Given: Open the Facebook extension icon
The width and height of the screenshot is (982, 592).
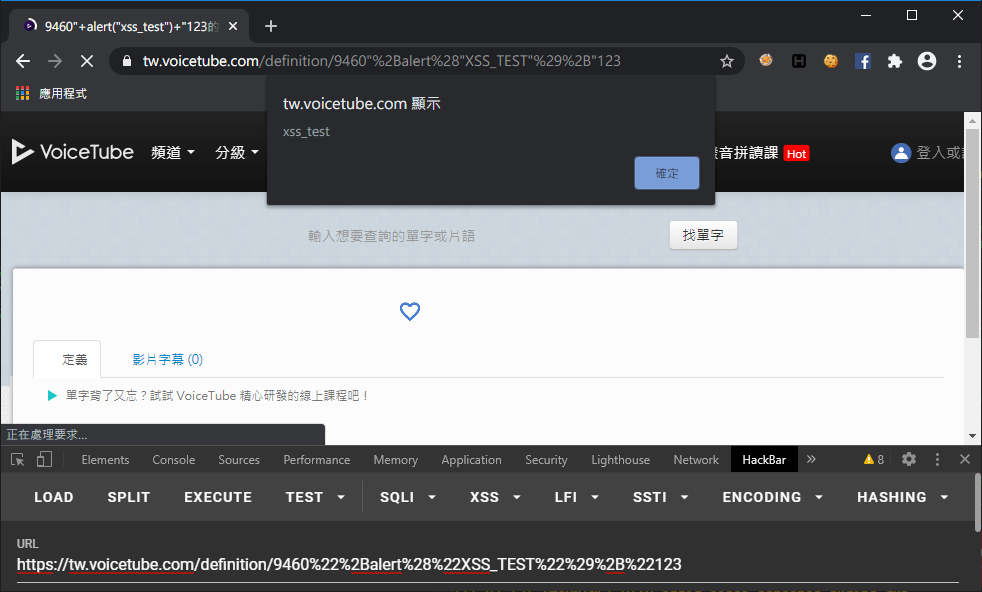Looking at the screenshot, I should click(863, 61).
